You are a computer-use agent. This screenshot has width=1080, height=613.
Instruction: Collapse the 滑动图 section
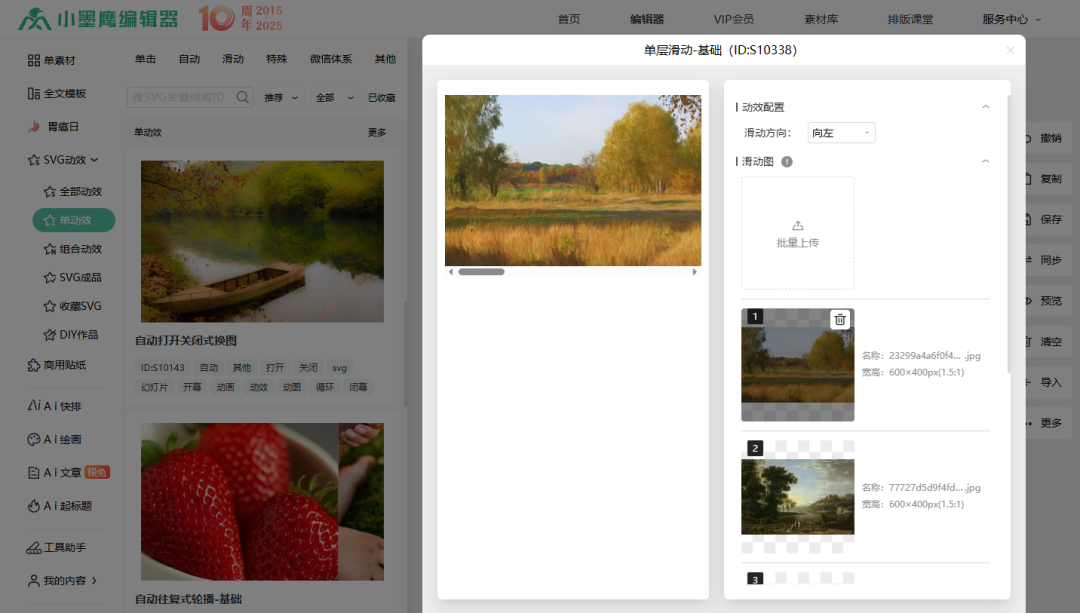986,161
